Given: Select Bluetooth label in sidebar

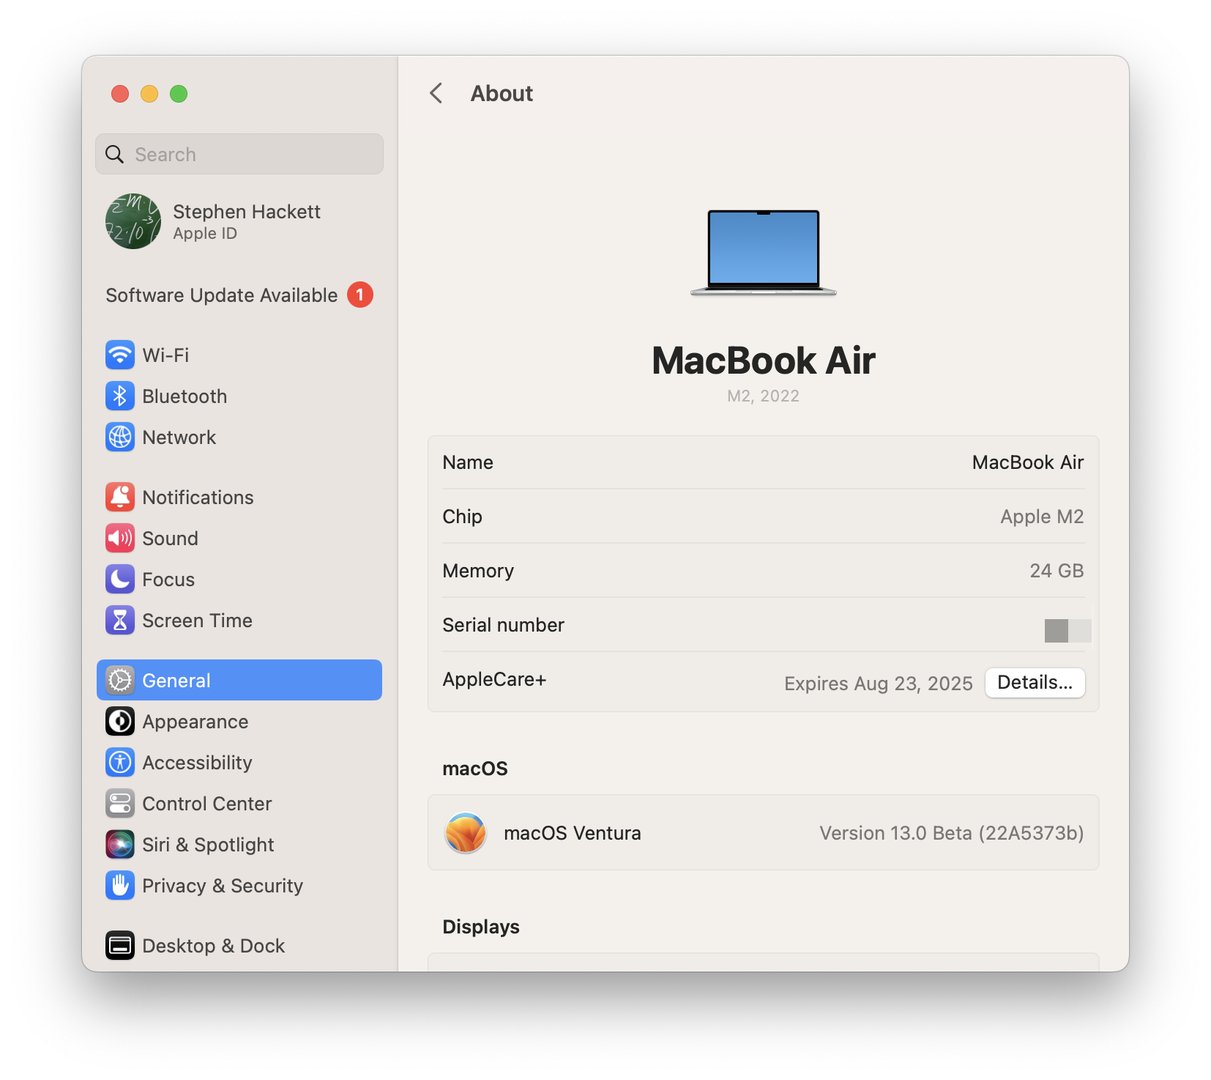Looking at the screenshot, I should (x=184, y=396).
